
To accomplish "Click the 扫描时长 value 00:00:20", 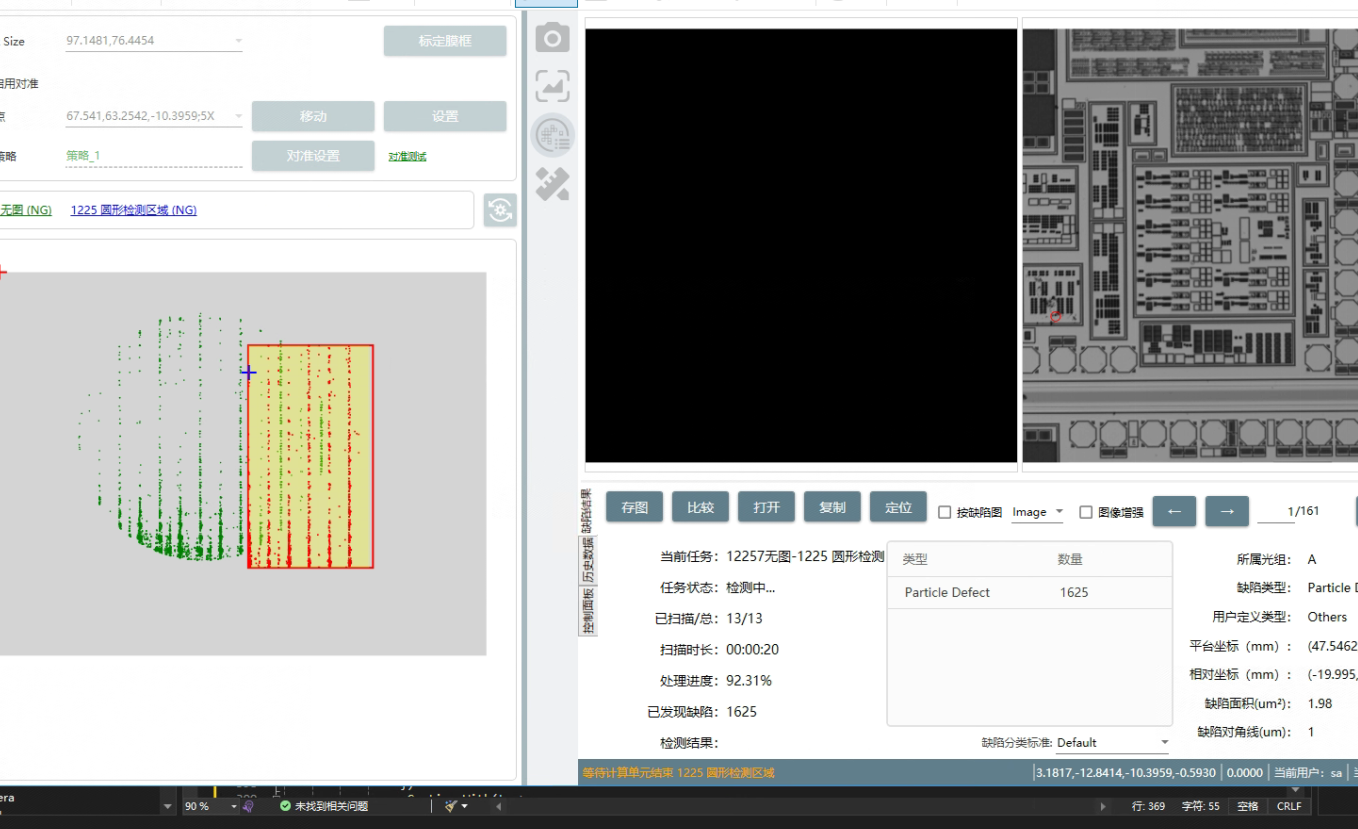I will point(752,650).
